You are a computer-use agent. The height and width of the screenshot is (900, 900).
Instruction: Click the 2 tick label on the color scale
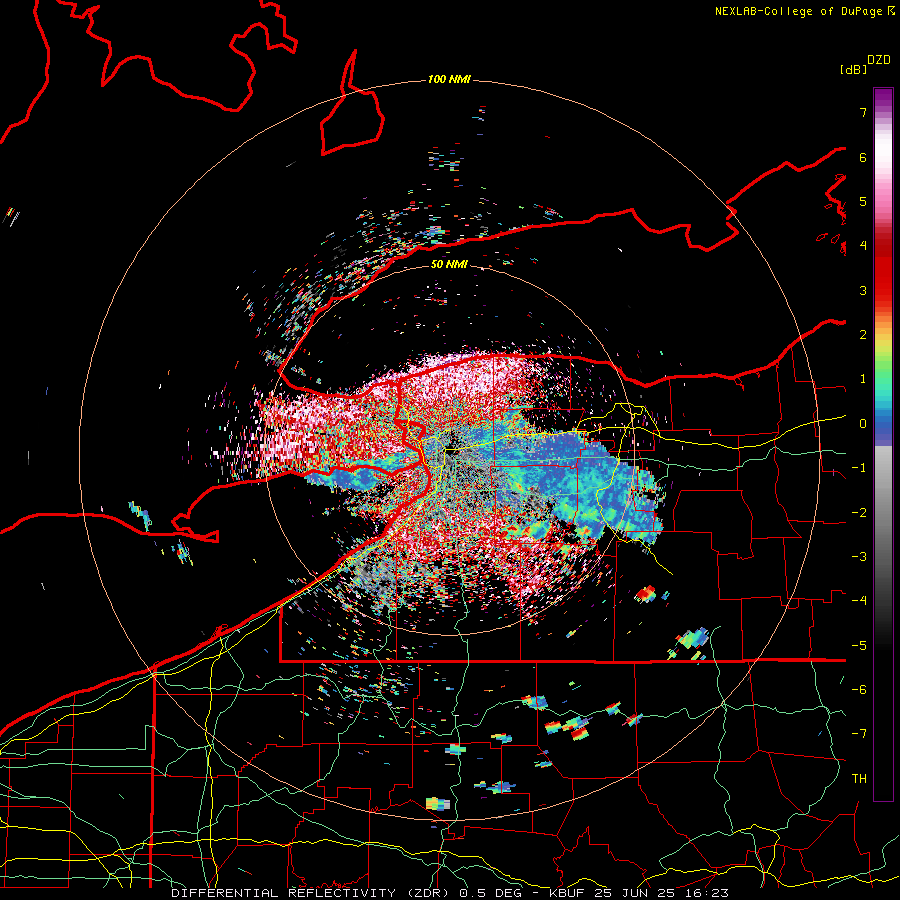tap(863, 335)
